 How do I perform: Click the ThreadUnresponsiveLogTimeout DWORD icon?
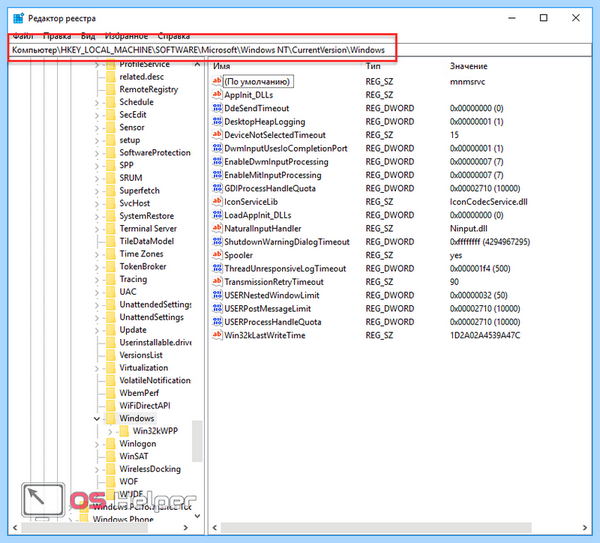click(x=217, y=268)
